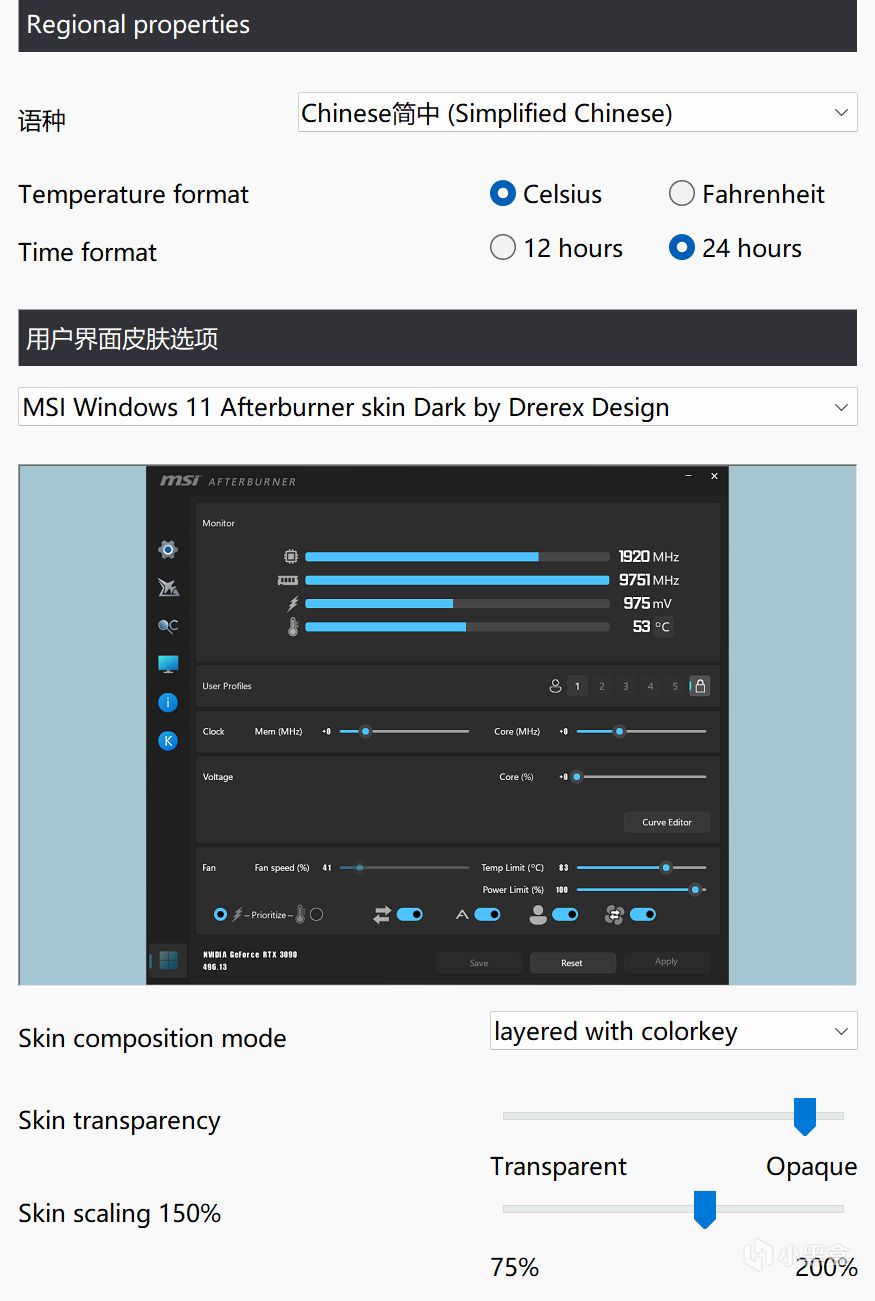Viewport: 875px width, 1301px height.
Task: Choose 24 hours time format
Action: [682, 247]
